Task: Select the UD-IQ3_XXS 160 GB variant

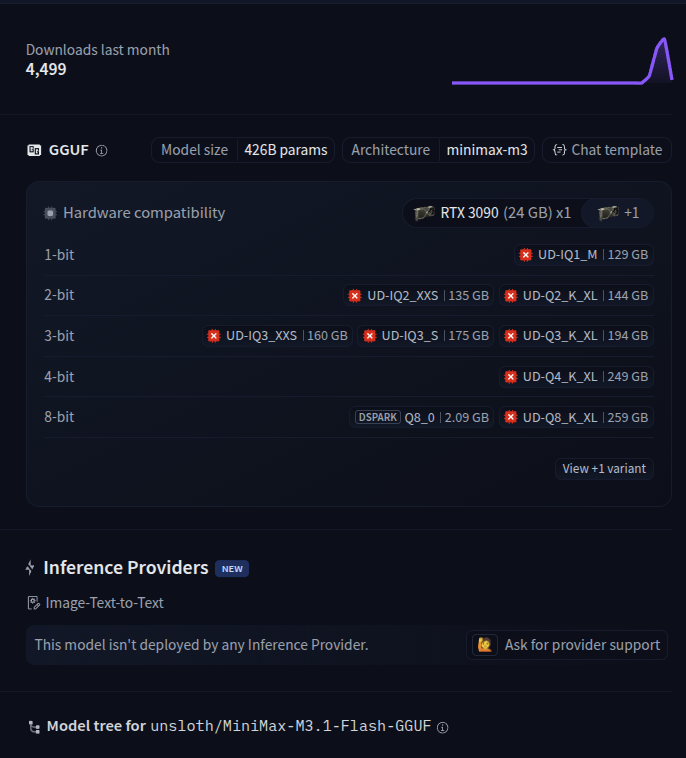Action: tap(277, 335)
